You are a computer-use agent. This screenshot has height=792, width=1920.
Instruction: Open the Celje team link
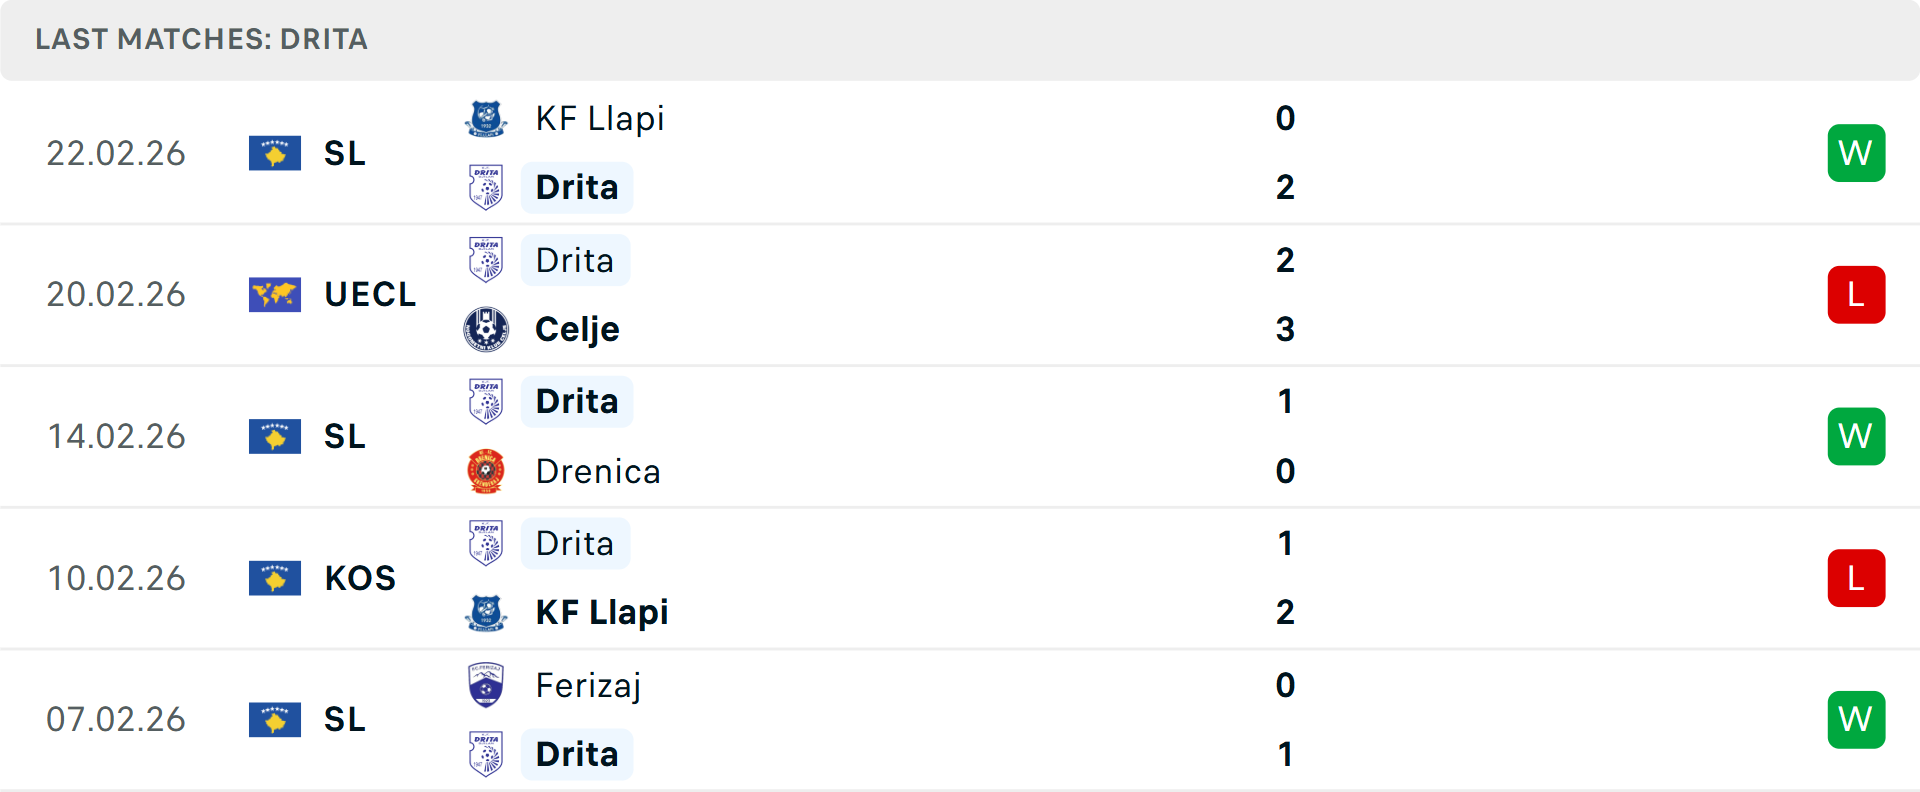[577, 329]
